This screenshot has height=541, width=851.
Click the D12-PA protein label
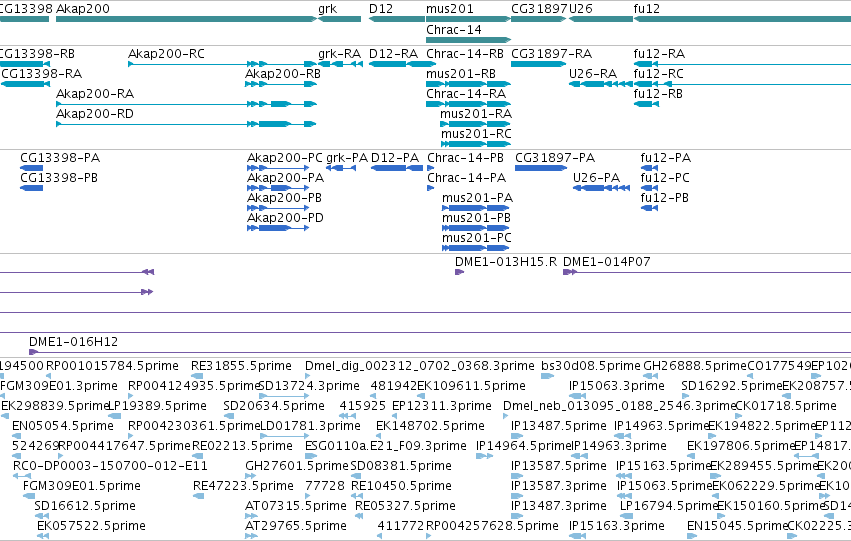[395, 158]
